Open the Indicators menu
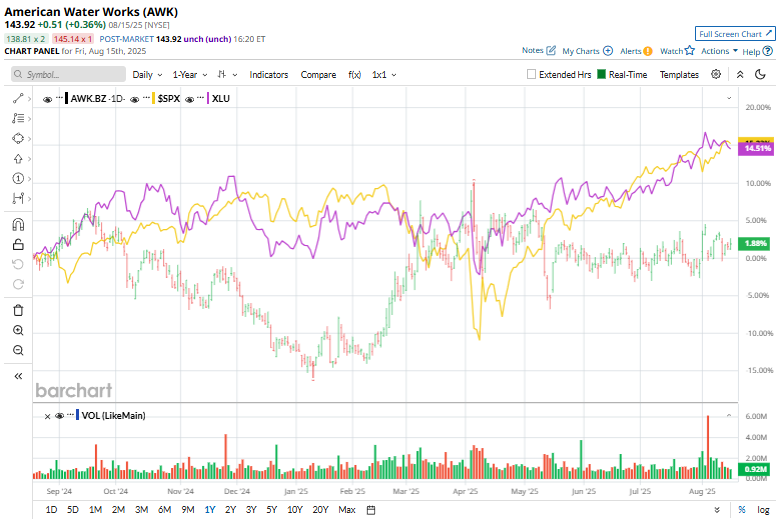The width and height of the screenshot is (777, 526). click(269, 74)
